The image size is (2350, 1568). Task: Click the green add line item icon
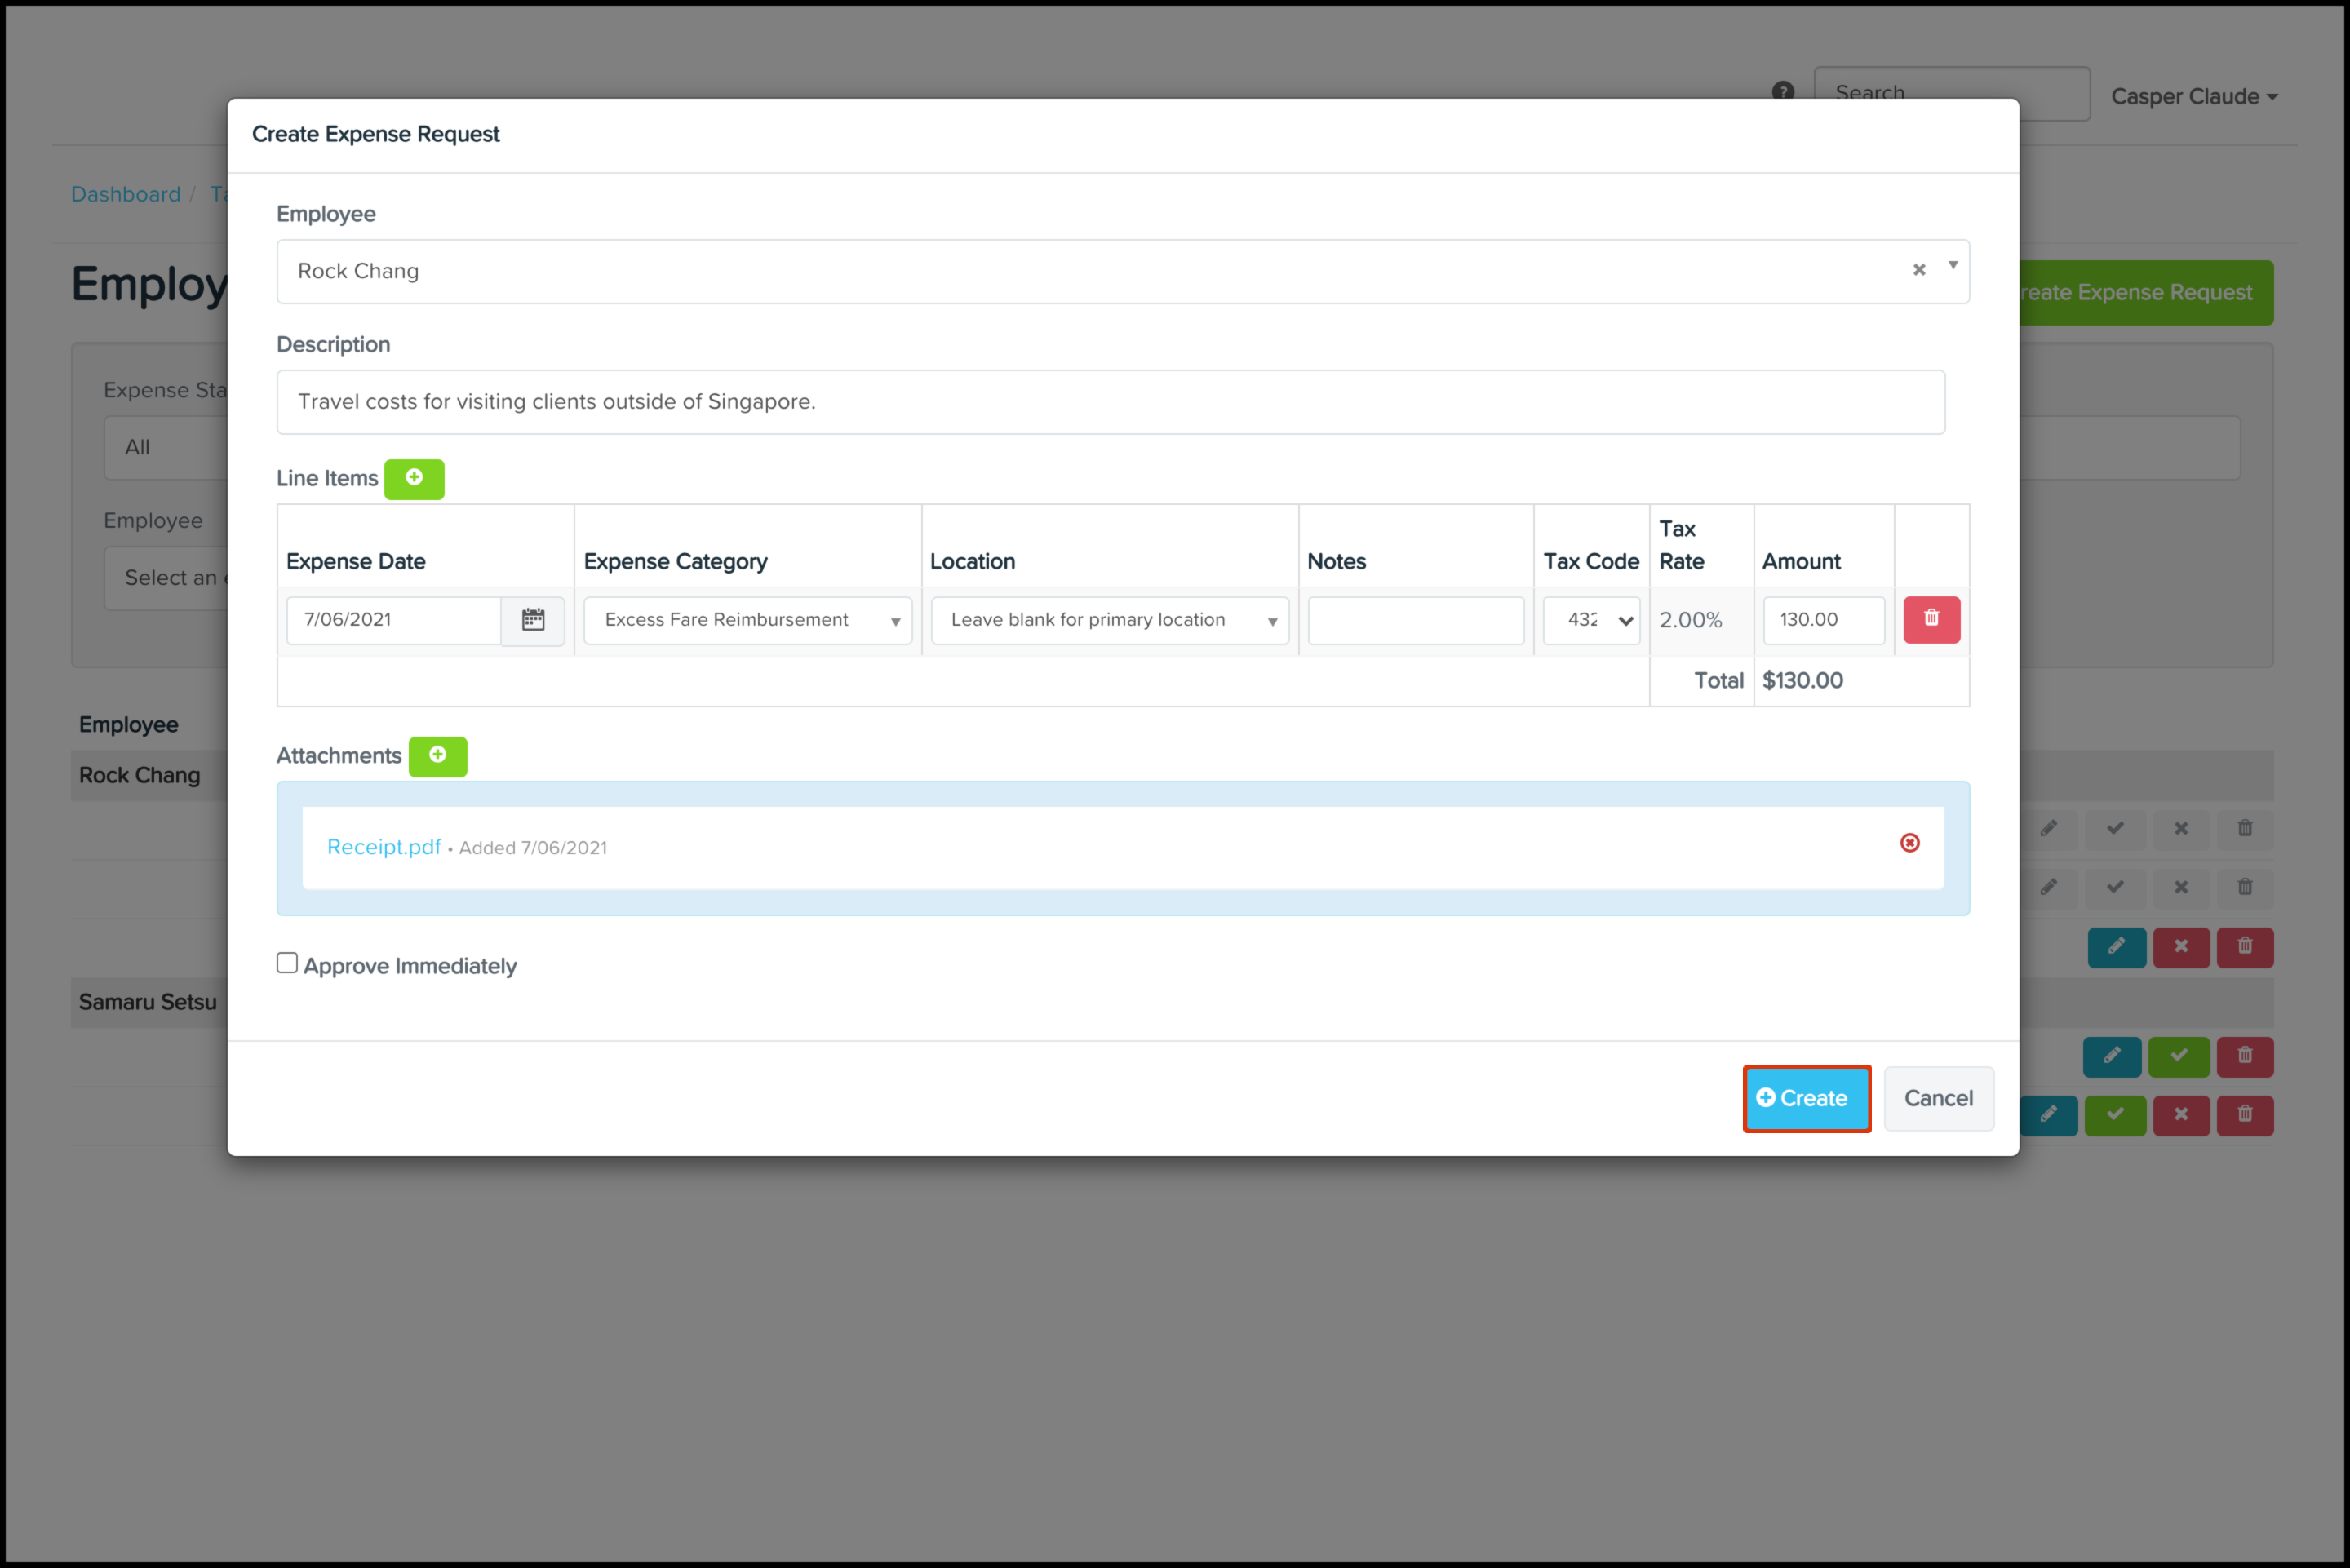pyautogui.click(x=414, y=478)
